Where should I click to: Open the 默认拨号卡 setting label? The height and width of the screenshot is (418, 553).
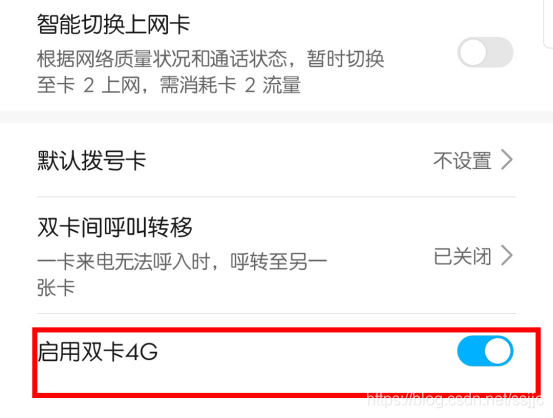click(x=92, y=160)
